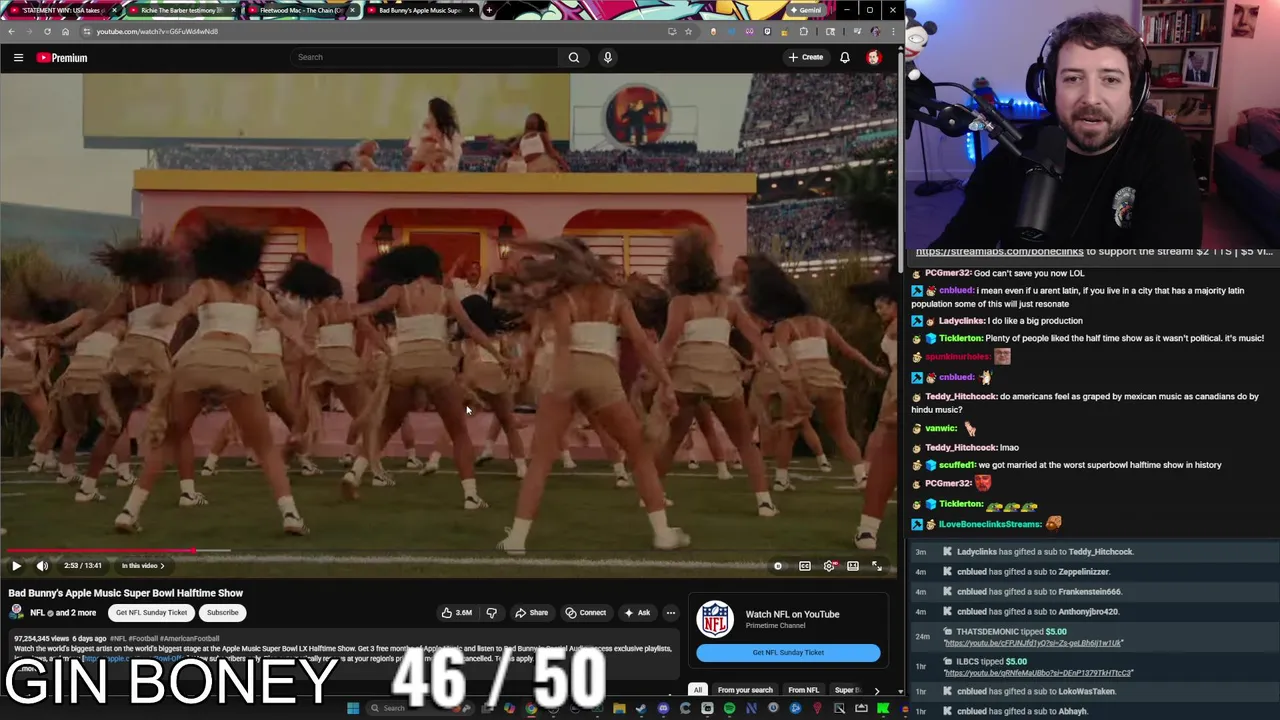This screenshot has height=720, width=1280.
Task: Open Chrome extensions puzzle icon
Action: (x=803, y=31)
